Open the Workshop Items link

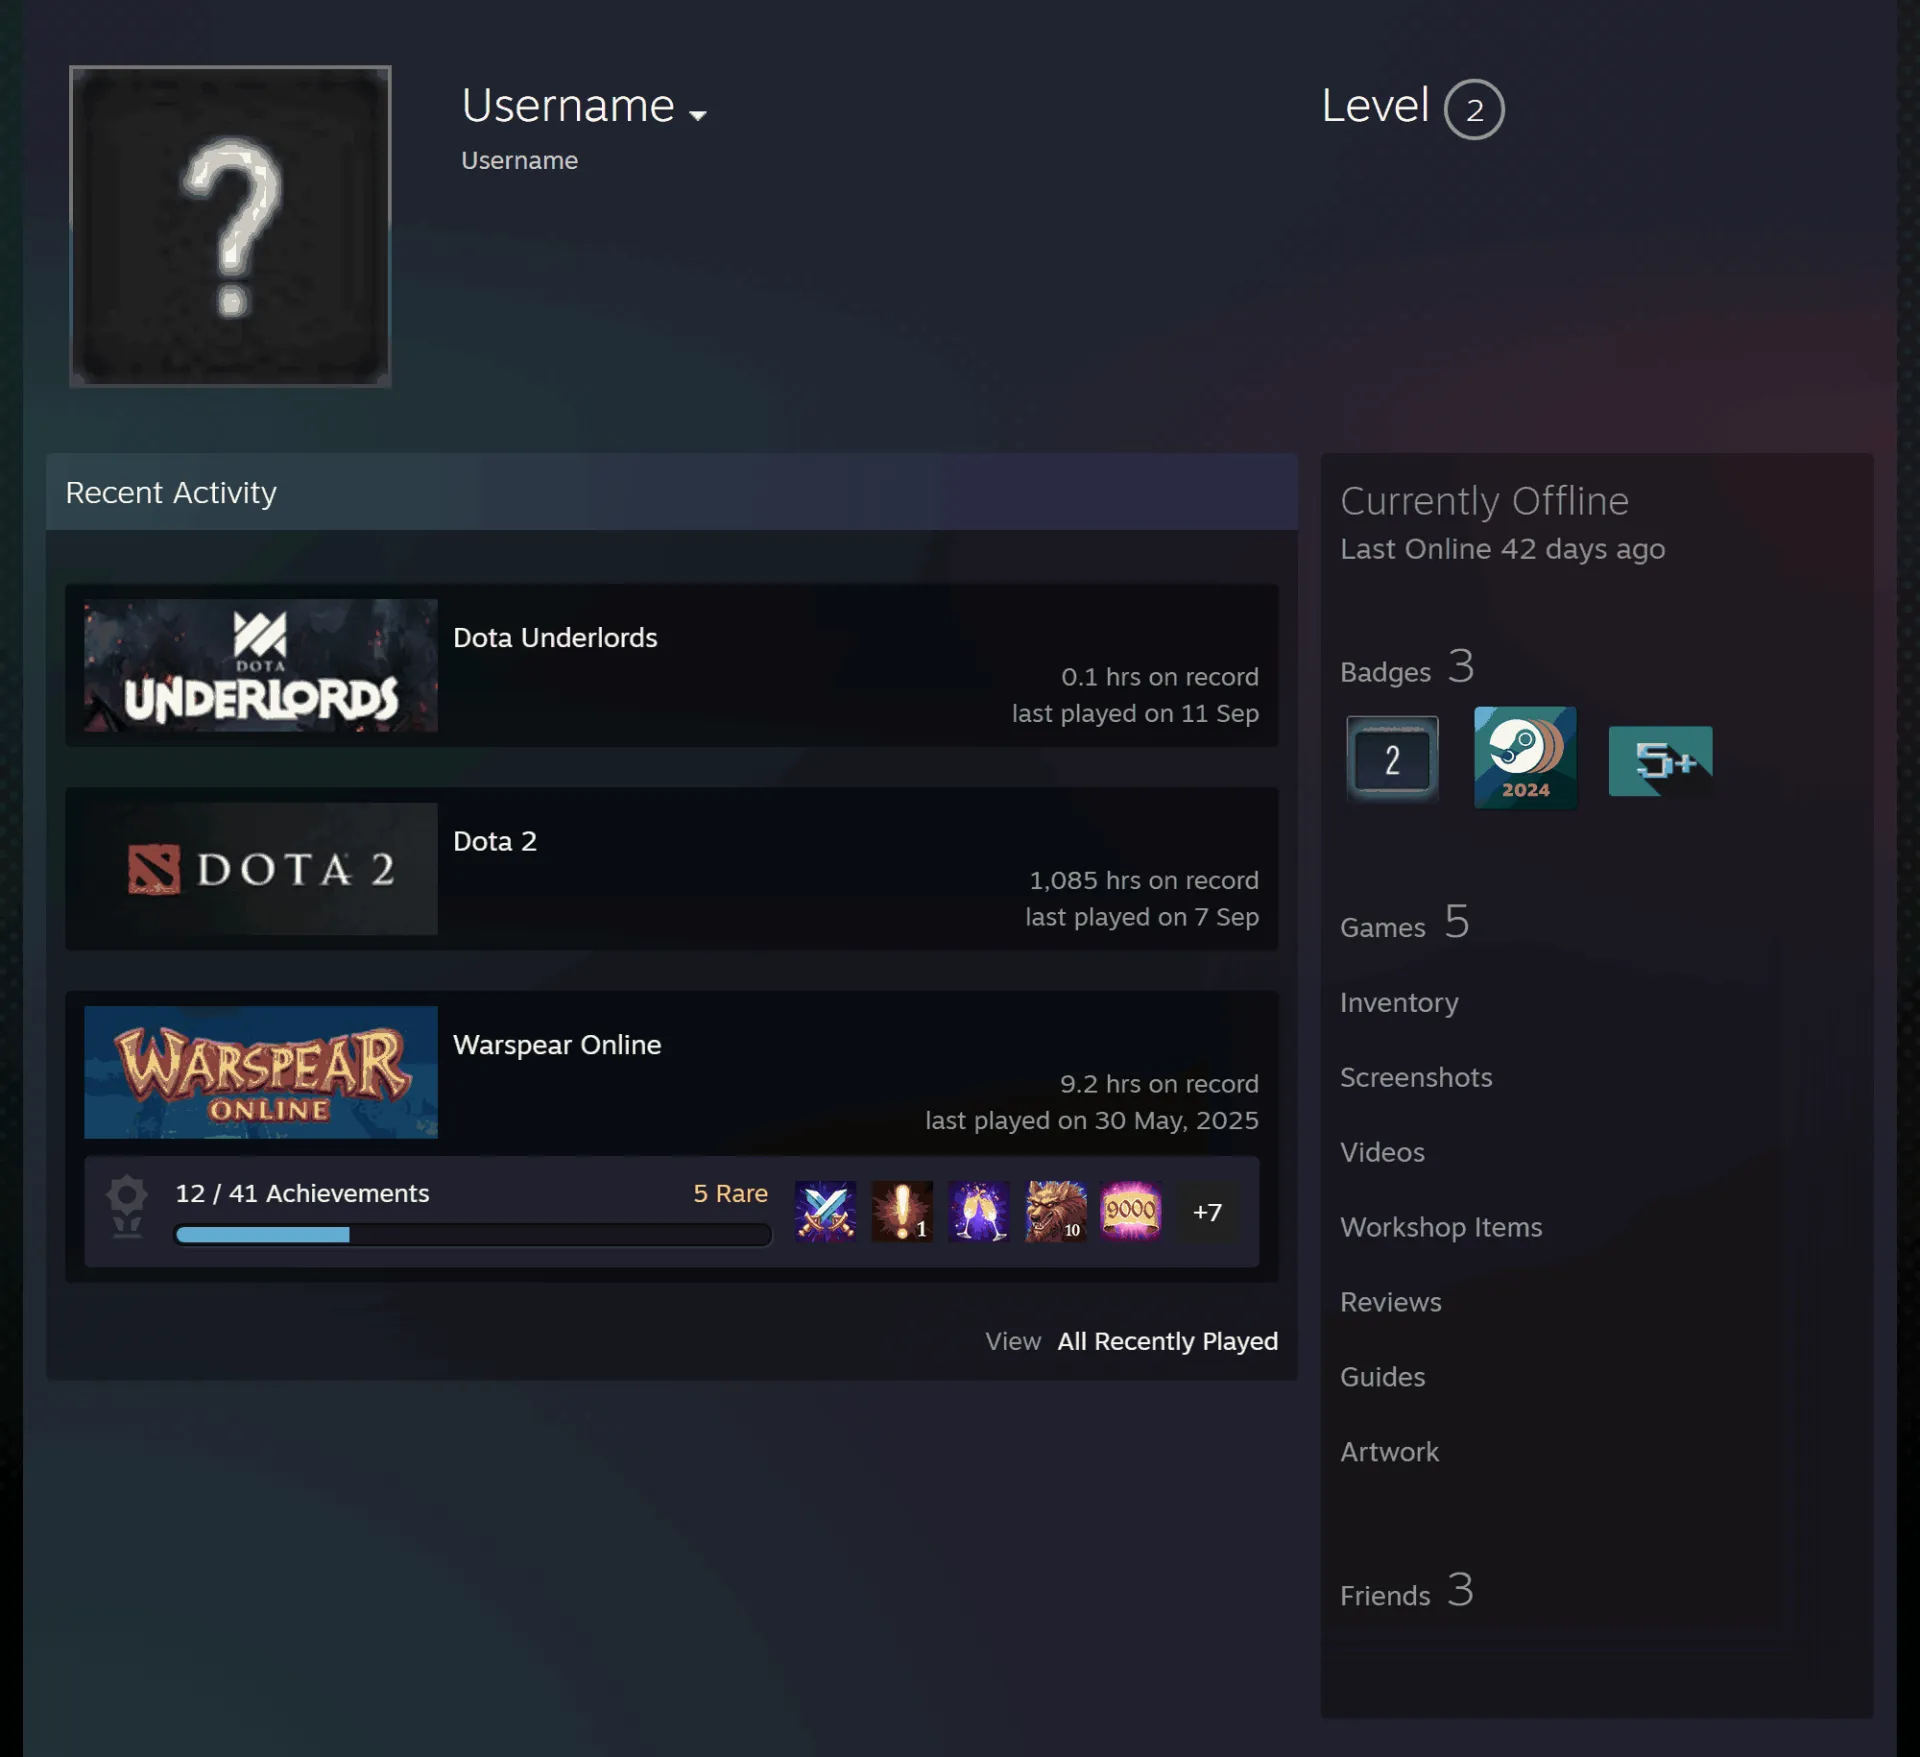coord(1441,1227)
